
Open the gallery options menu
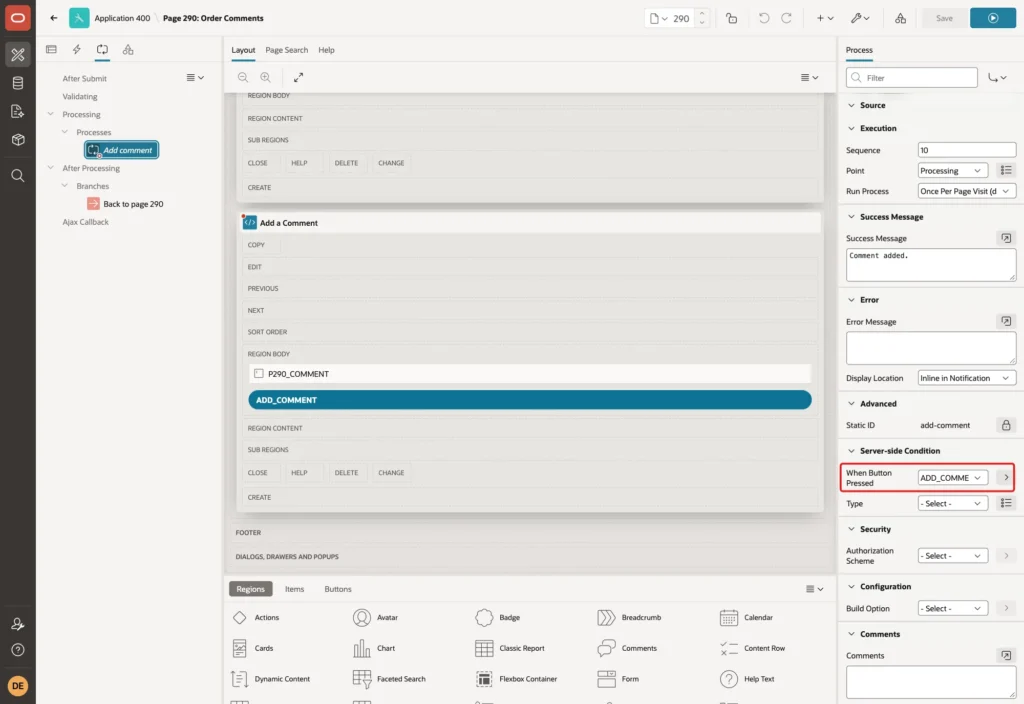pyautogui.click(x=814, y=588)
